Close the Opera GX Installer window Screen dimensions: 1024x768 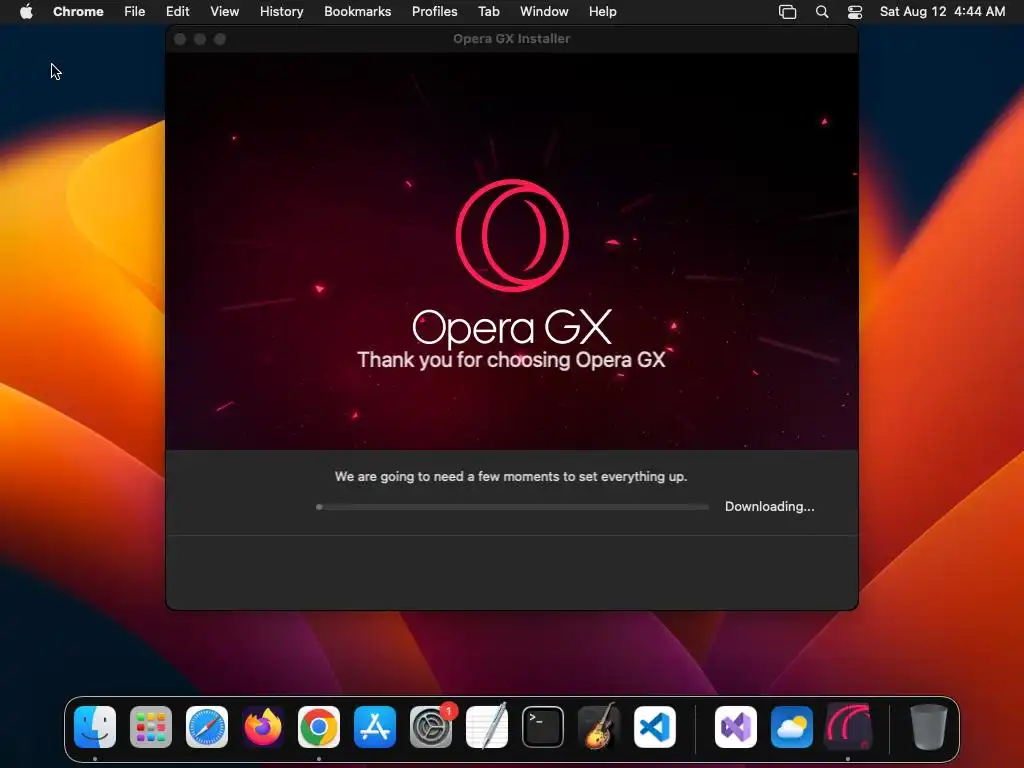coord(180,39)
